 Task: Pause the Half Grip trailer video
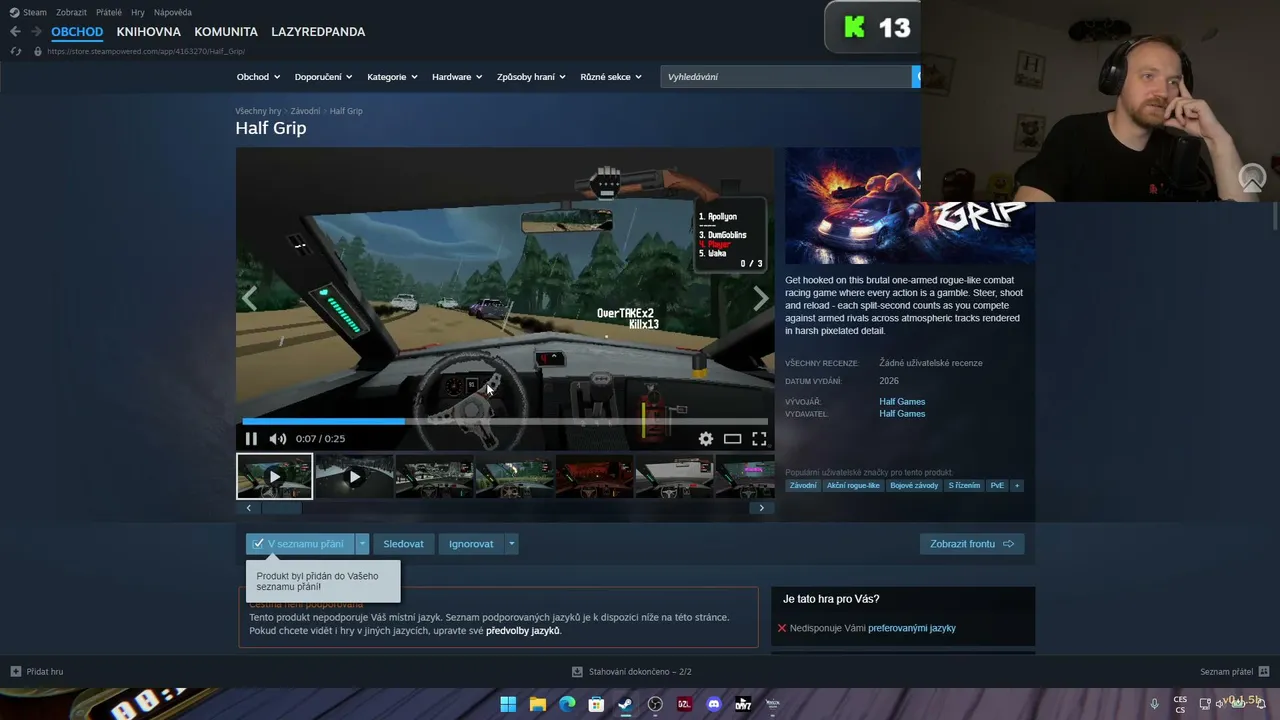tap(251, 439)
